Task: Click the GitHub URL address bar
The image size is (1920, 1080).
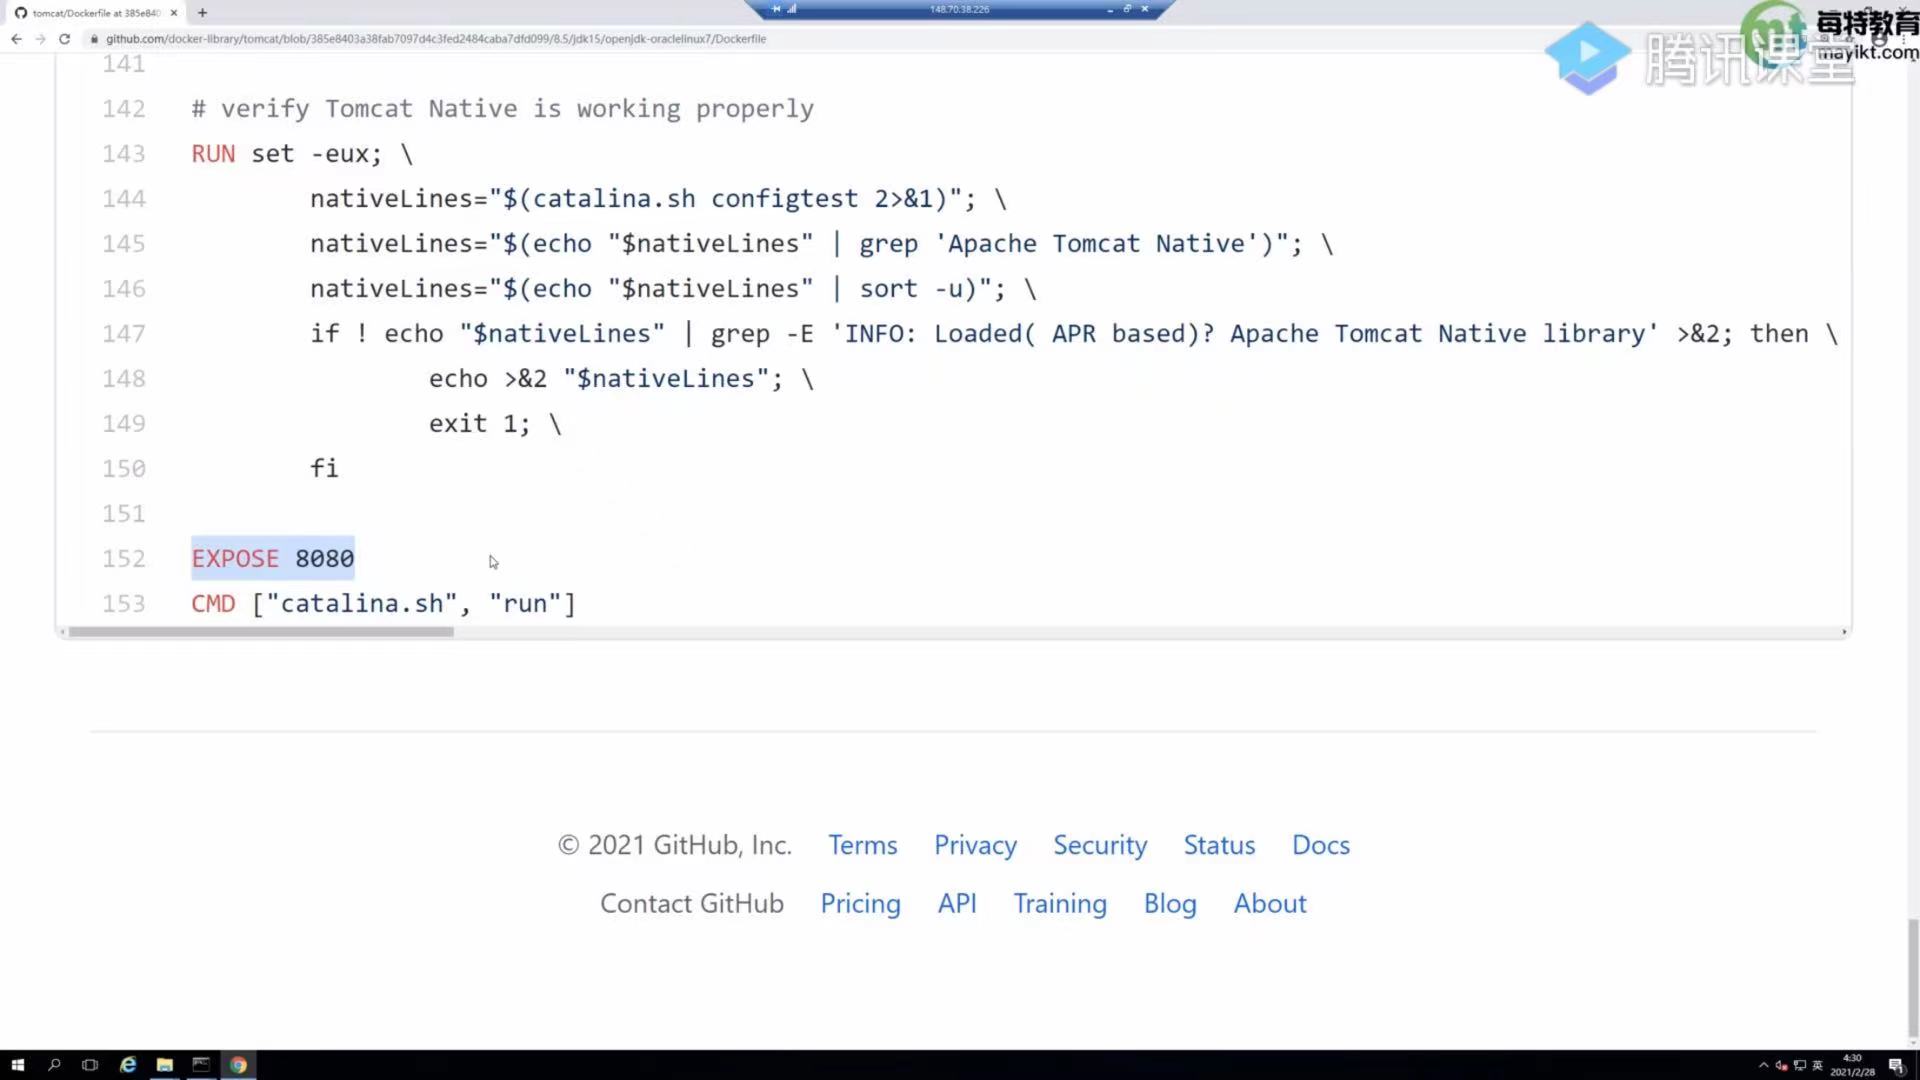Action: (436, 39)
